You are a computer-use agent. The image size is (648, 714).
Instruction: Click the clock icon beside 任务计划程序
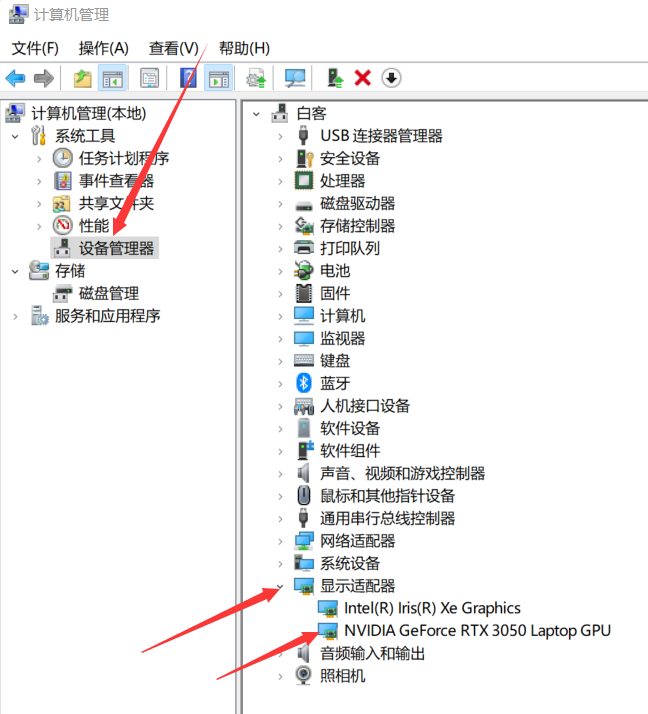pos(62,158)
